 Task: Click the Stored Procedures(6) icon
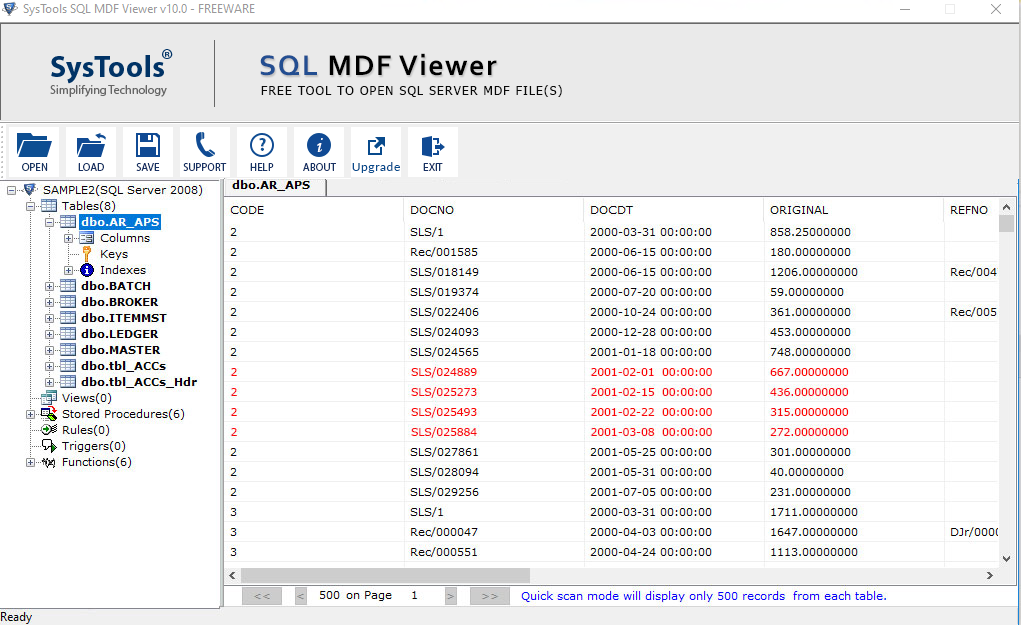pyautogui.click(x=49, y=414)
